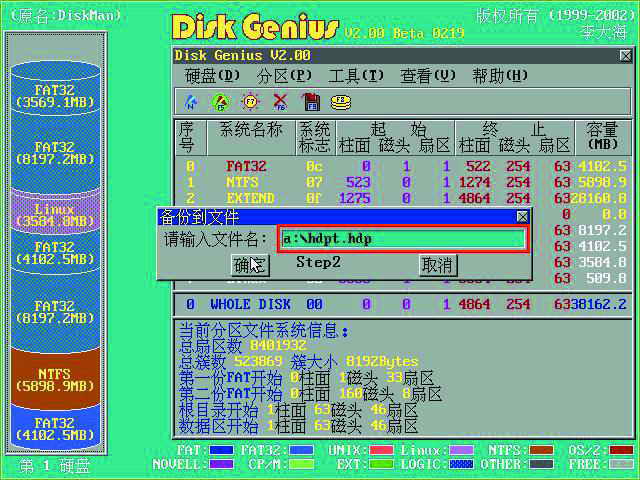Close the Disk Genius V2.00 window

click(622, 55)
